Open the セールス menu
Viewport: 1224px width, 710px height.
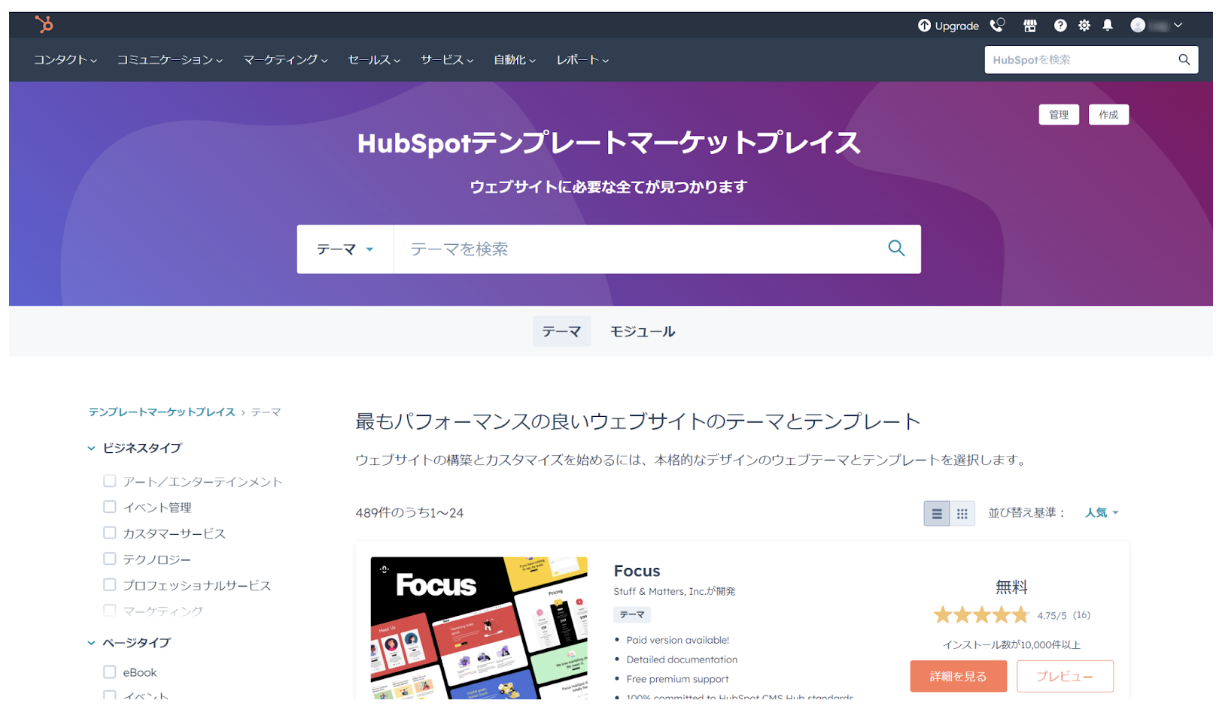click(x=374, y=60)
